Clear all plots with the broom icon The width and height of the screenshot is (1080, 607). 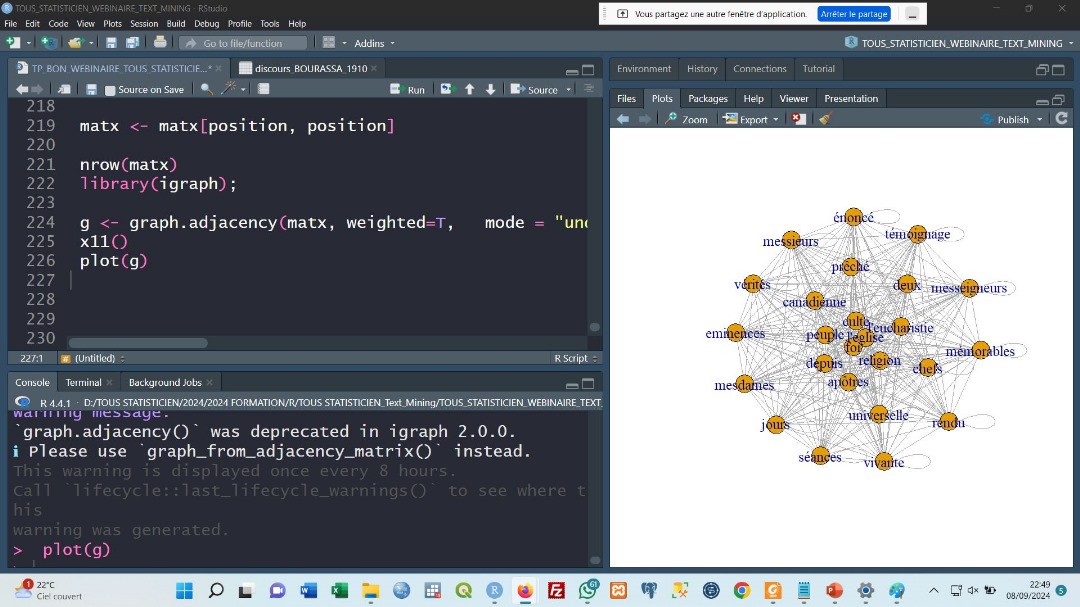click(825, 118)
